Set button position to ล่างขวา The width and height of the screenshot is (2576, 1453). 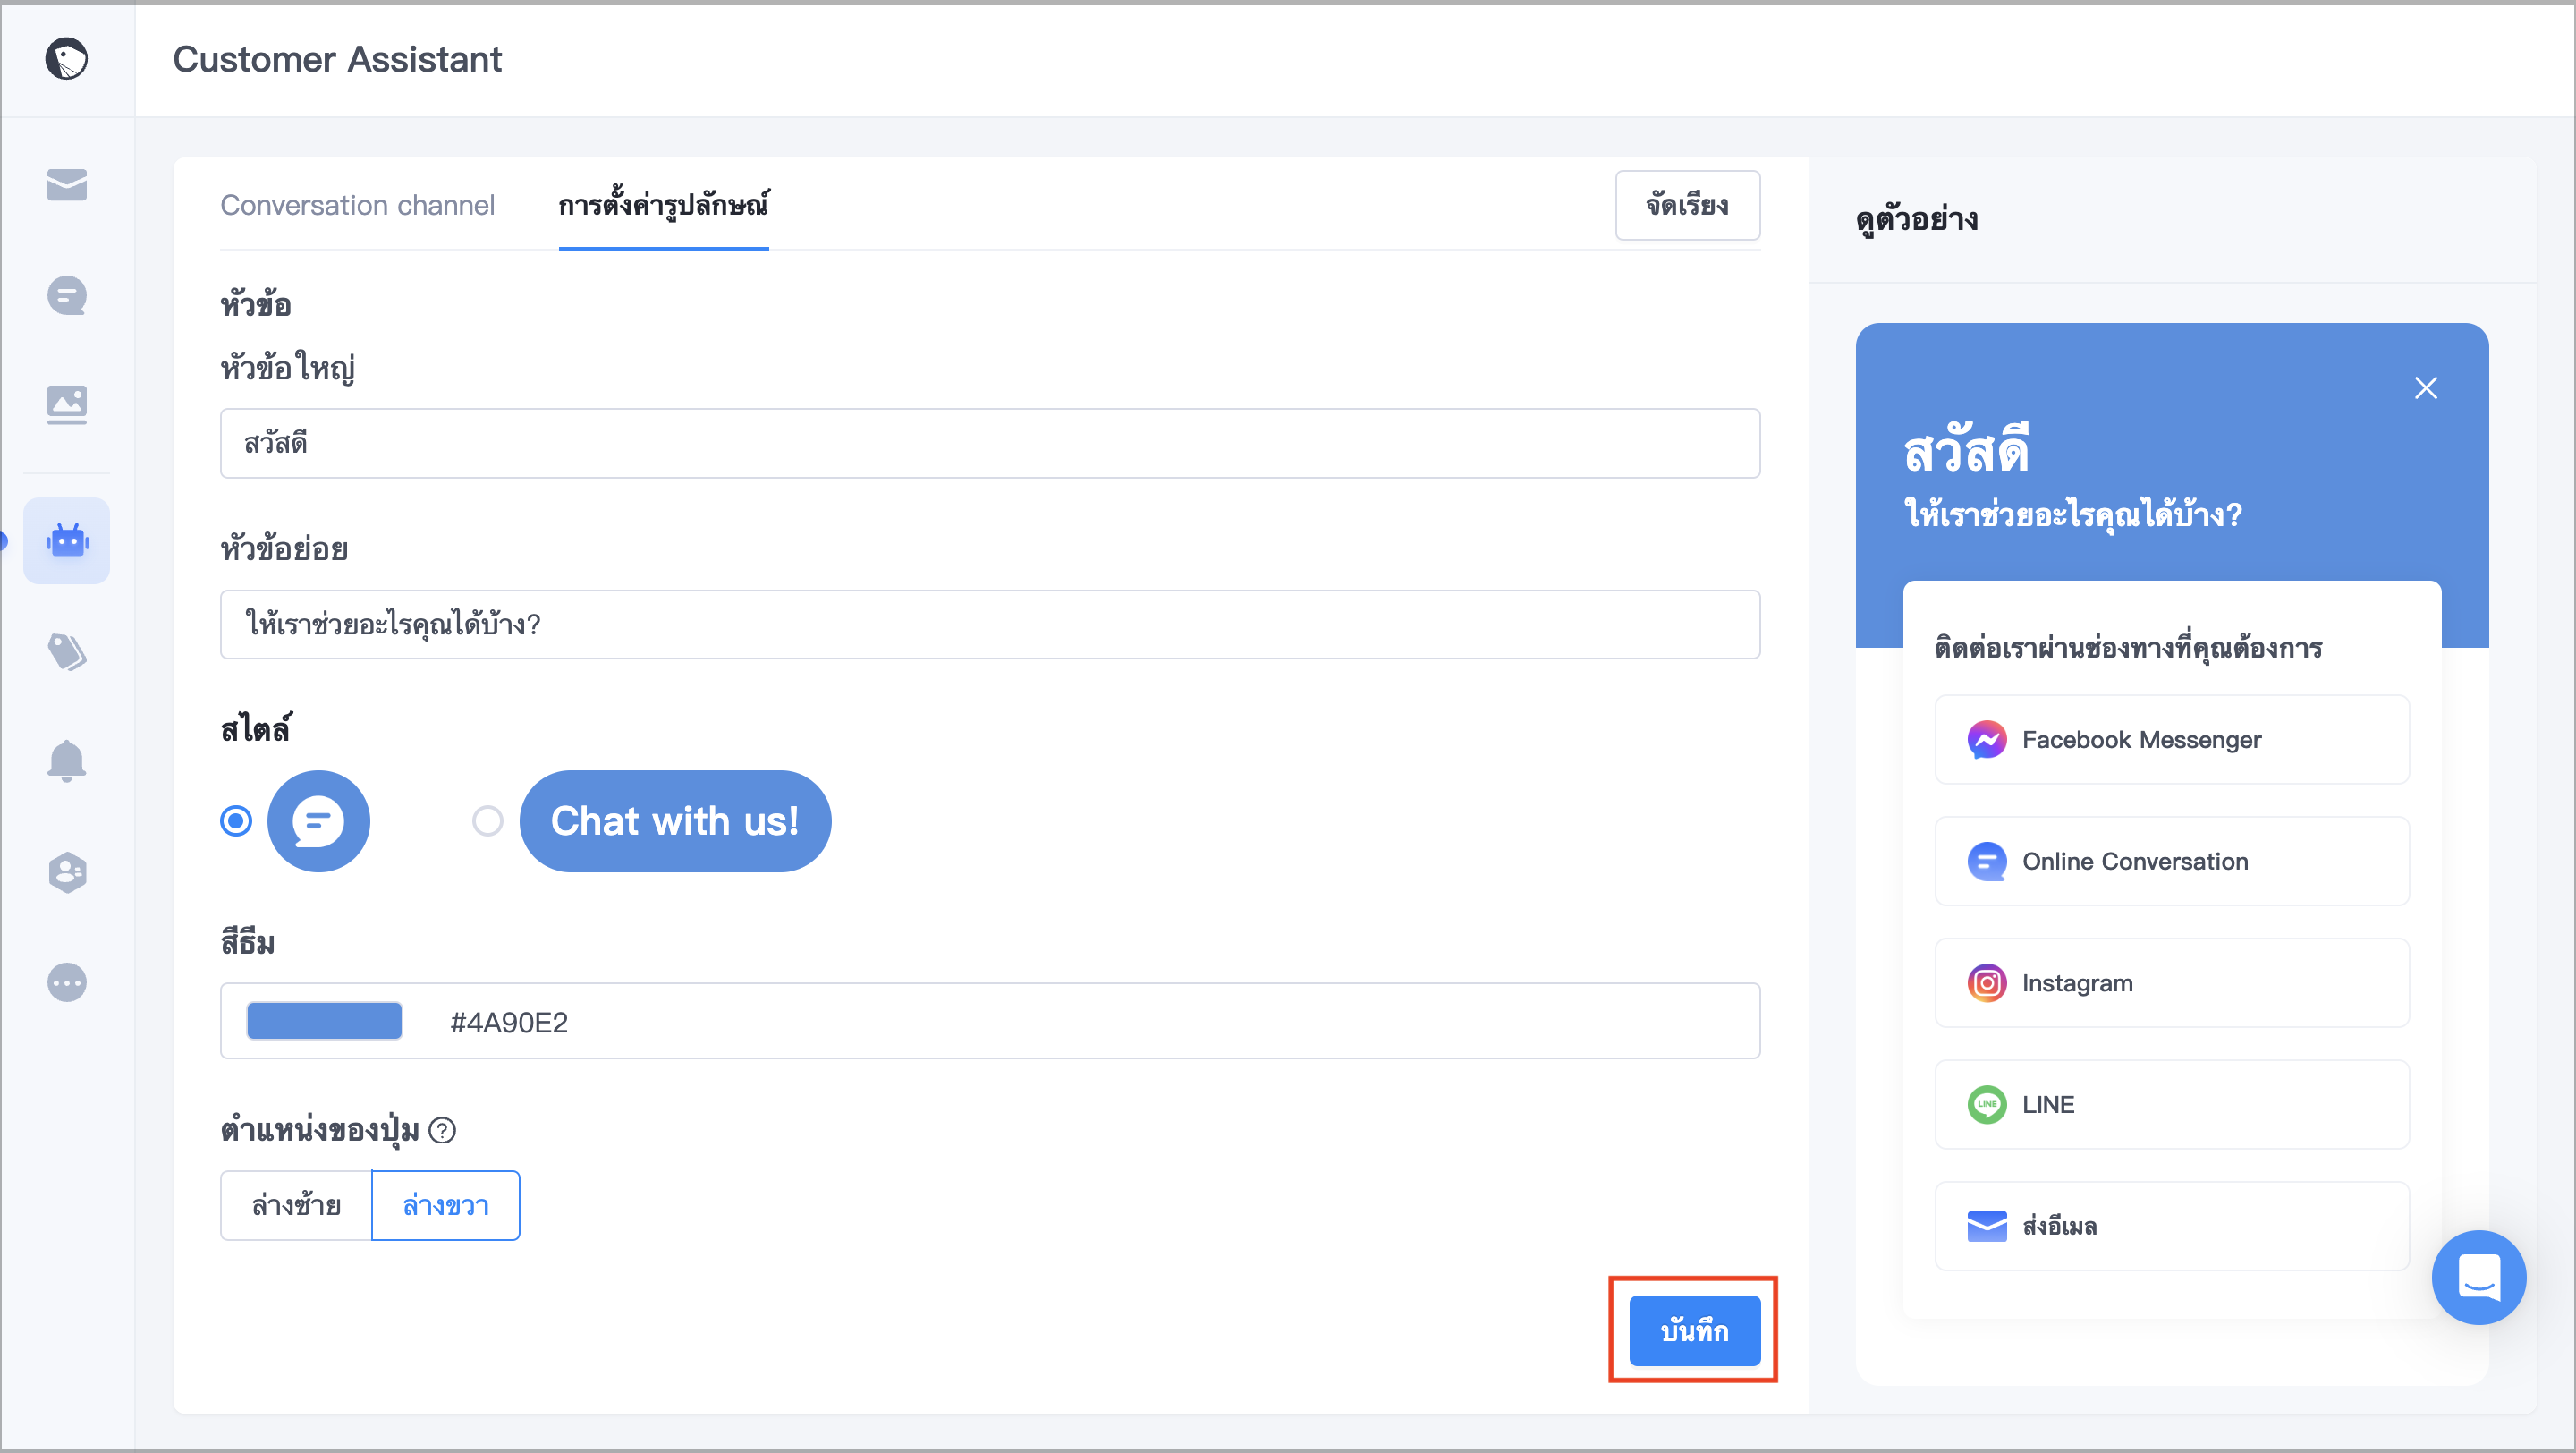(x=445, y=1205)
